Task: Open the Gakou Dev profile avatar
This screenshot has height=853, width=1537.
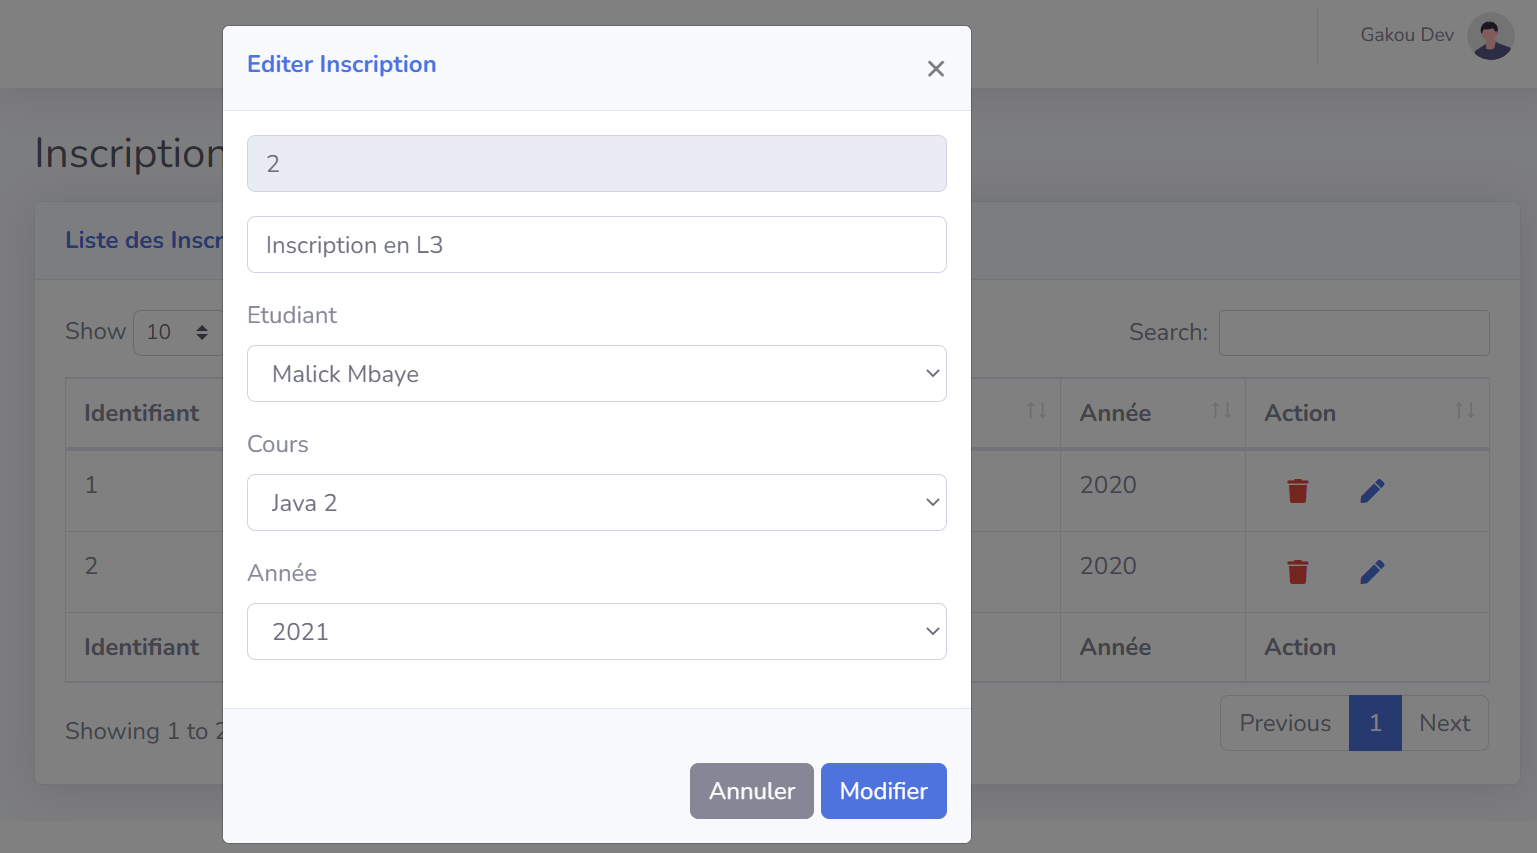Action: [x=1490, y=35]
